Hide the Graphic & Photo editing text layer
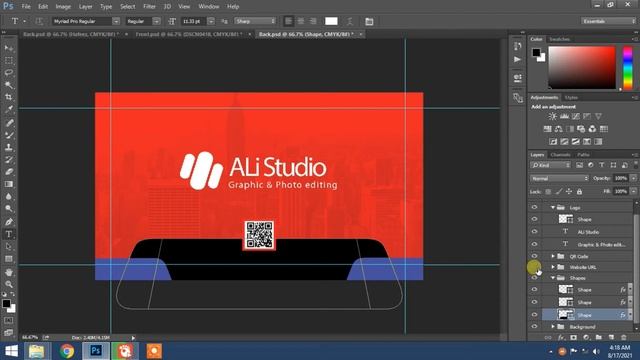640x360 pixels. [534, 244]
